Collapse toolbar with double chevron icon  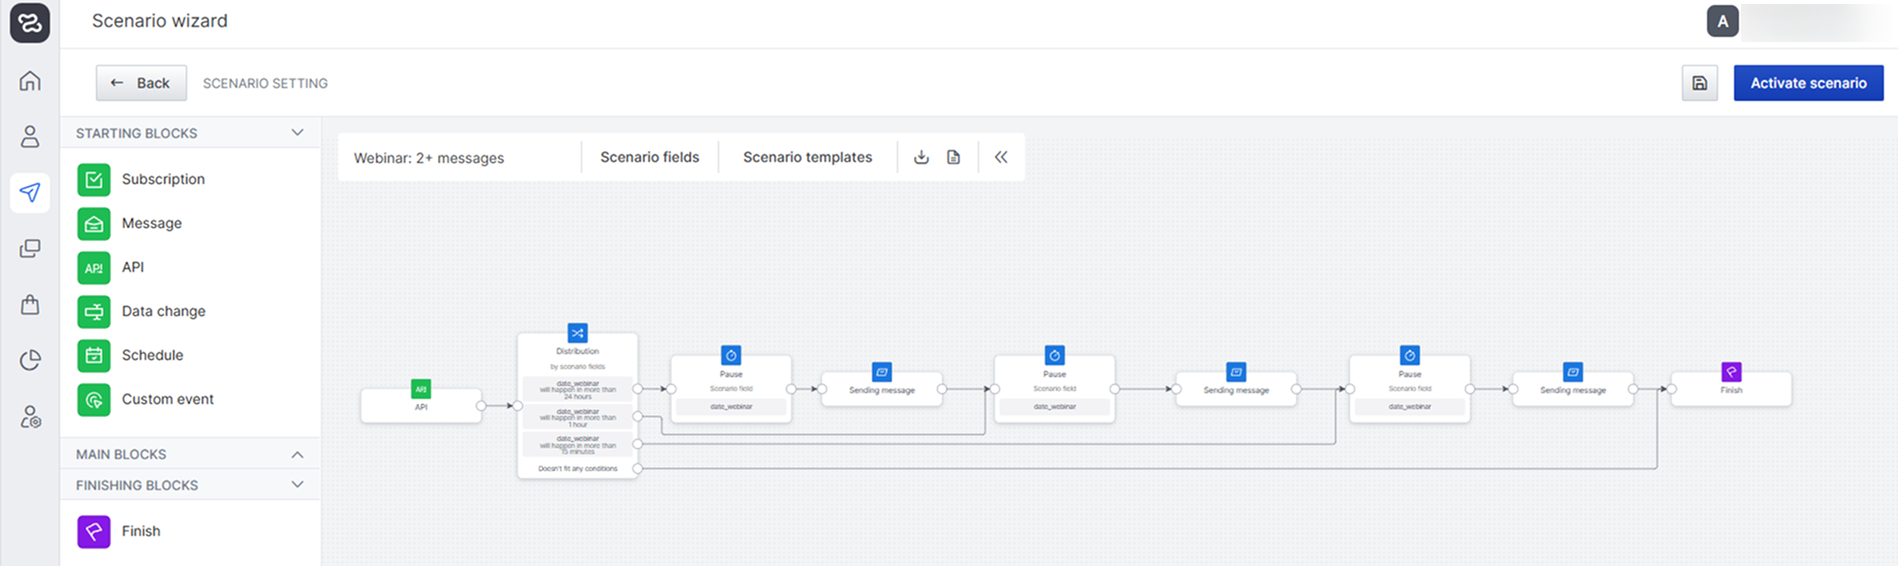pyautogui.click(x=1001, y=157)
